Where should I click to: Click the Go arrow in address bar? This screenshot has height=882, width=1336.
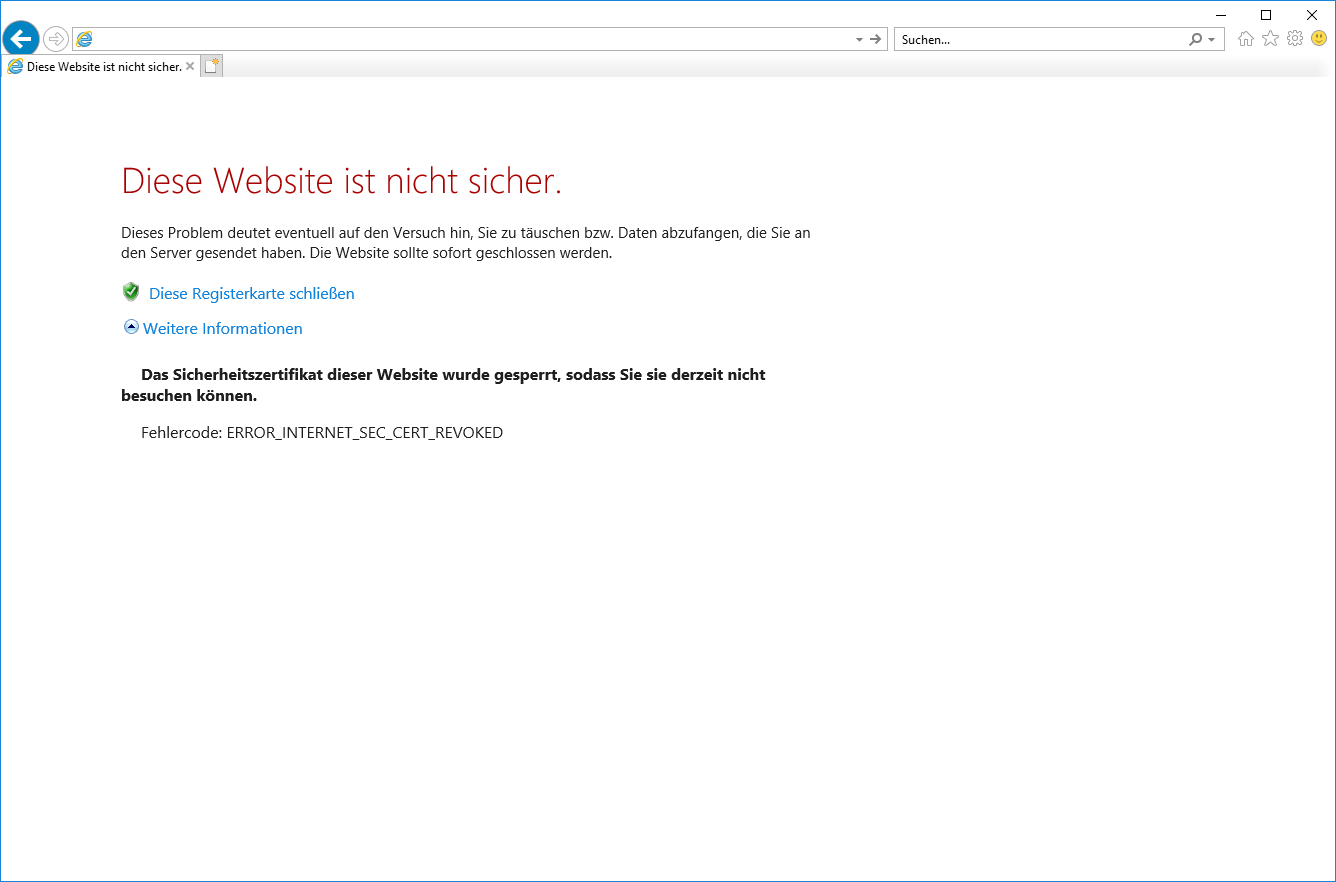click(x=876, y=39)
